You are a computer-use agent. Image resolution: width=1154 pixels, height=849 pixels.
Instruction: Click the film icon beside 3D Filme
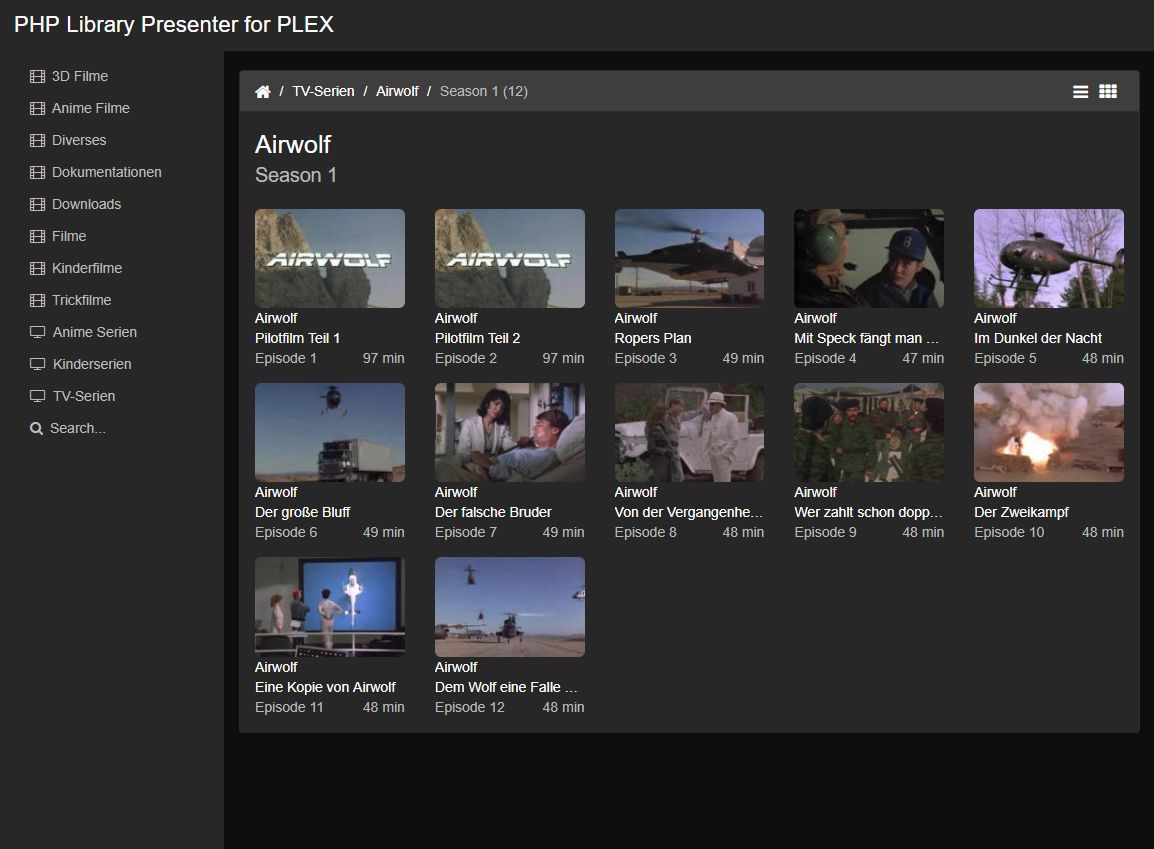click(x=38, y=76)
